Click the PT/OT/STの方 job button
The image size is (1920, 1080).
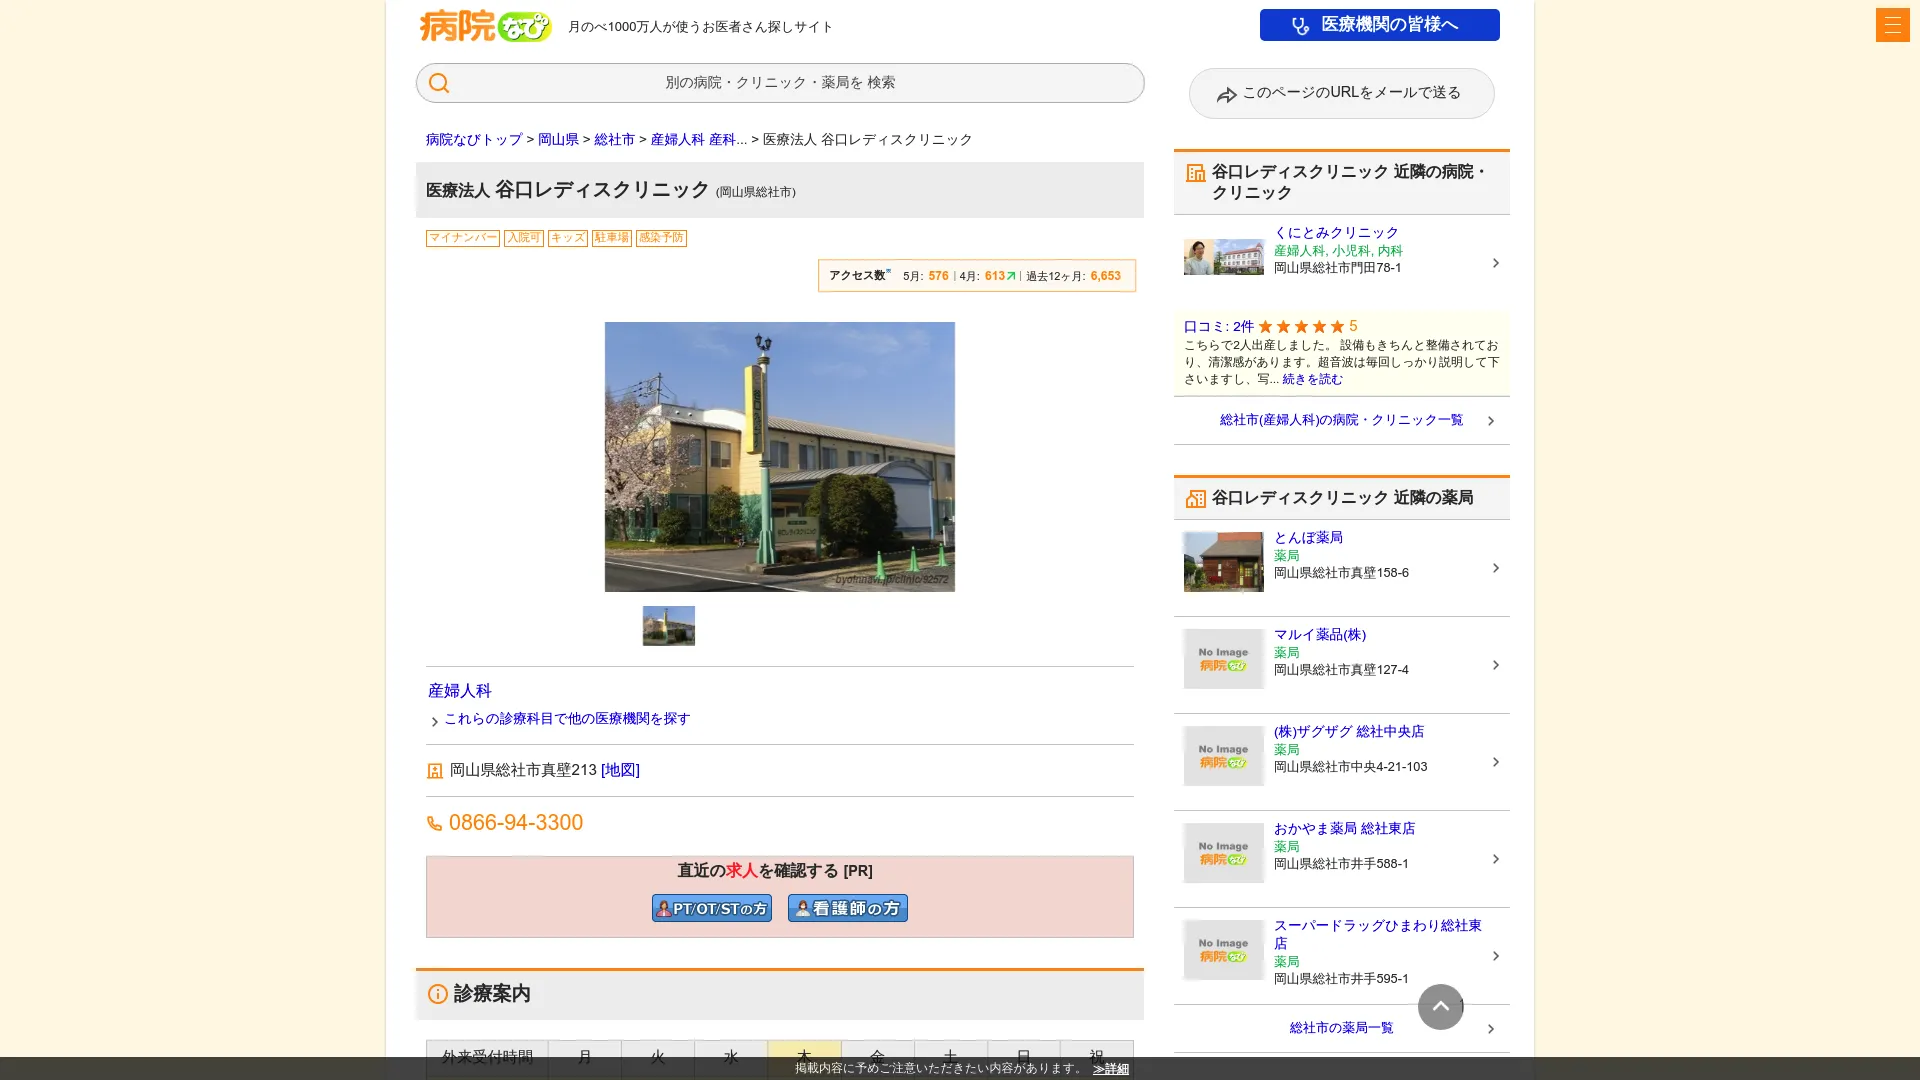click(711, 908)
